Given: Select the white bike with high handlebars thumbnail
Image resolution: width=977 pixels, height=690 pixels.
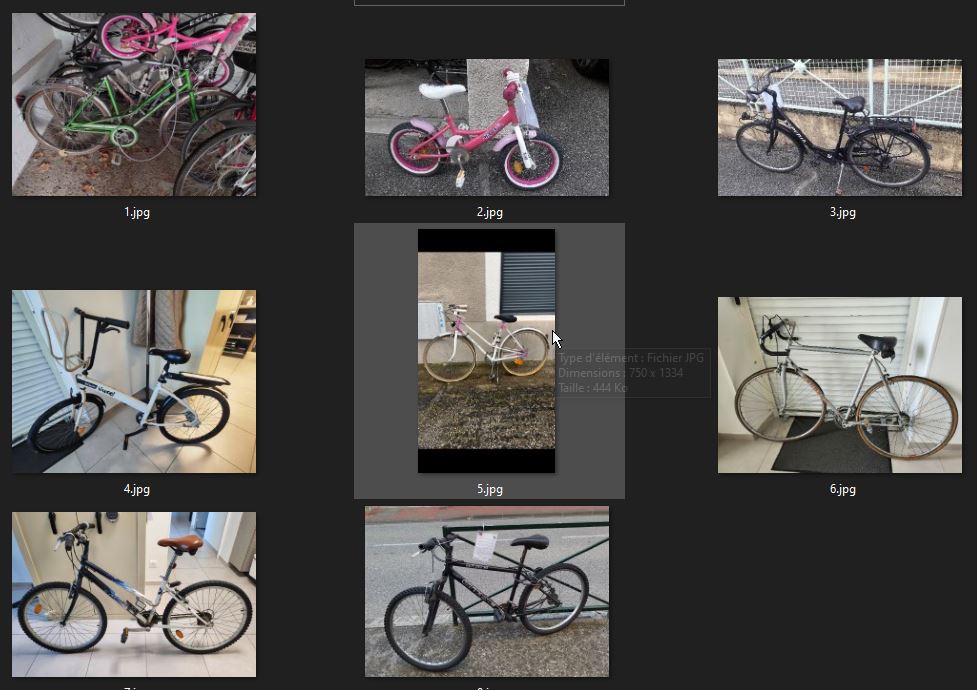Looking at the screenshot, I should pos(134,381).
